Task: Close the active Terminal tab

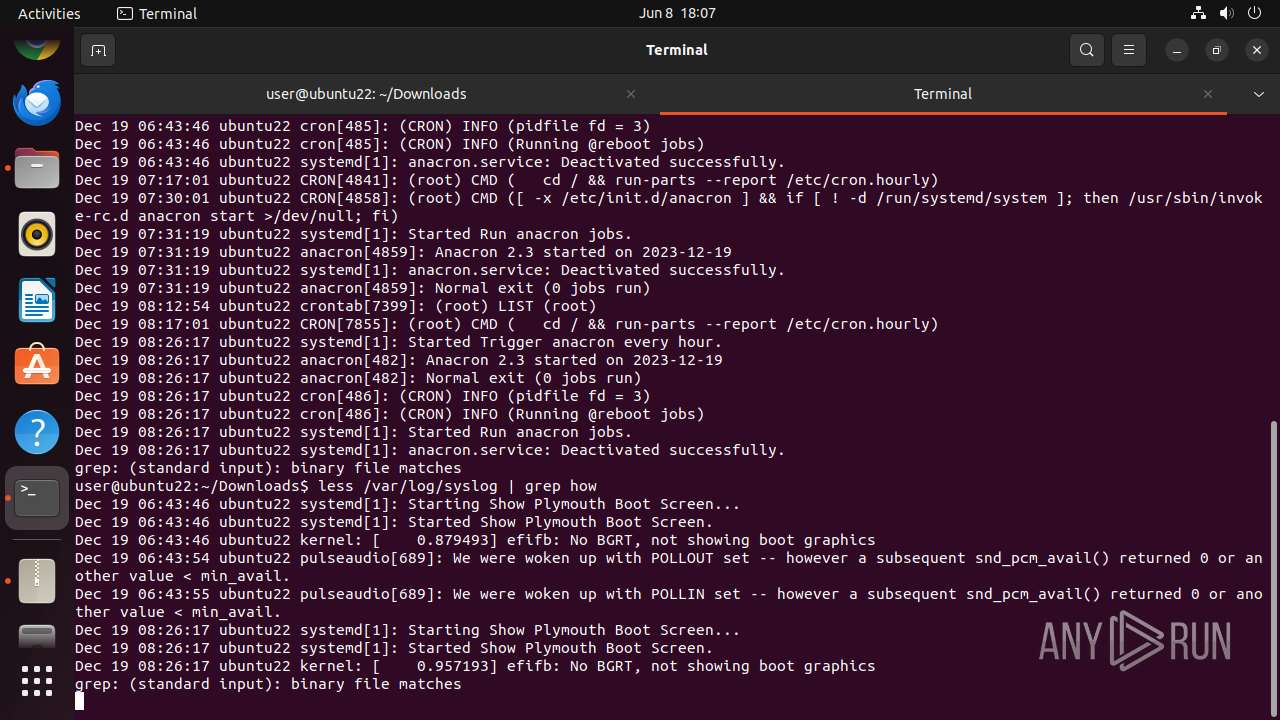Action: [x=1208, y=94]
